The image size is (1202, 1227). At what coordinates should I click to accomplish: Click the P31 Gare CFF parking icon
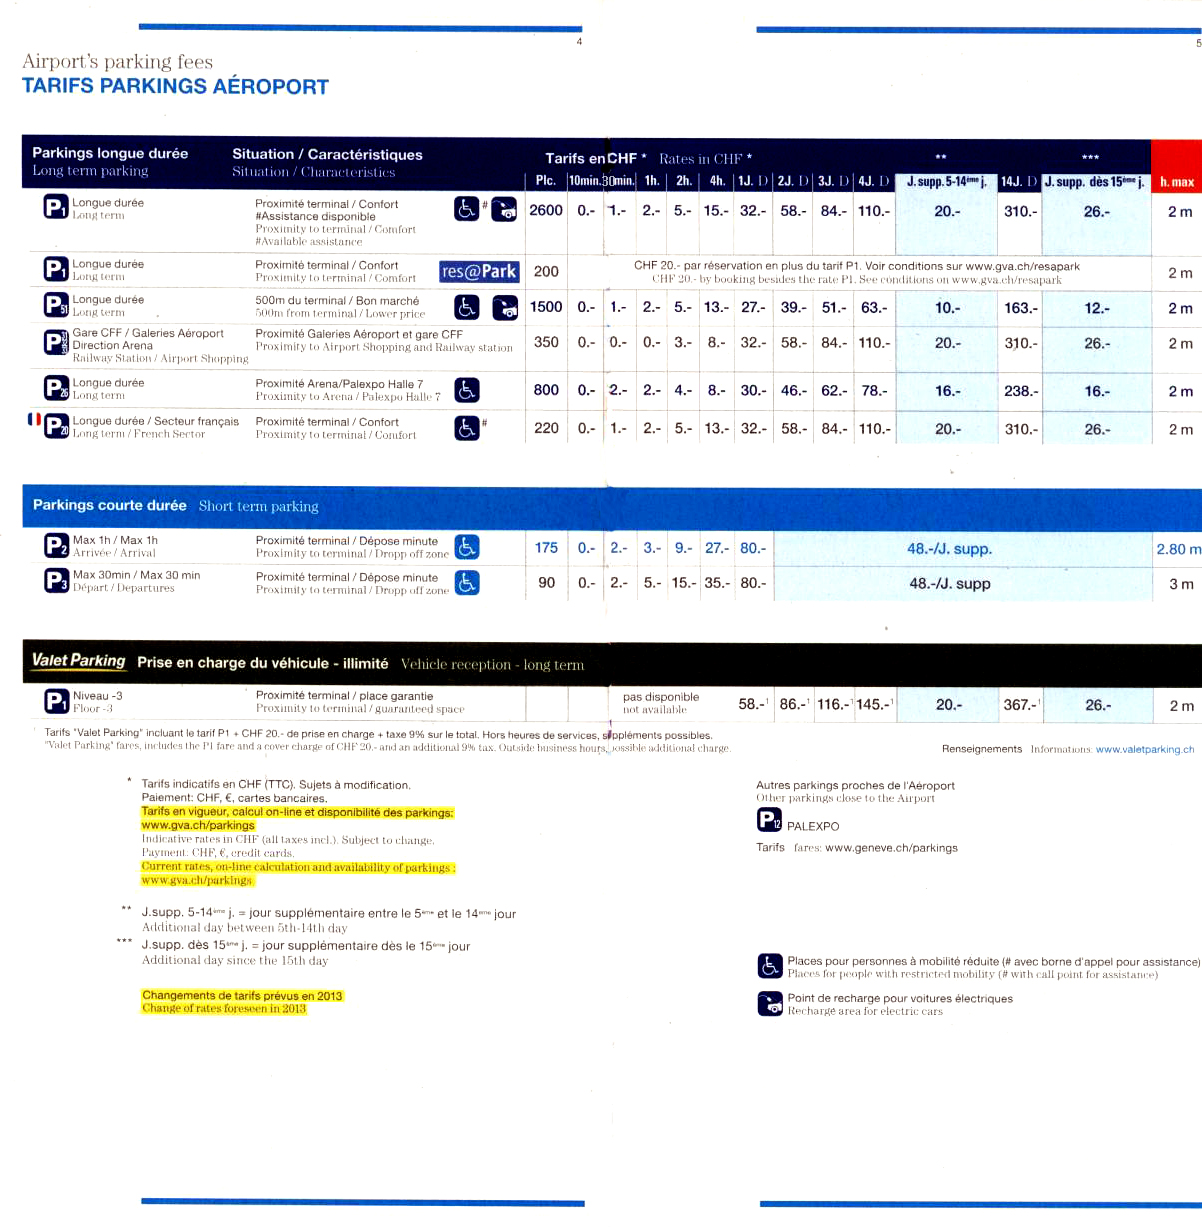[x=56, y=343]
